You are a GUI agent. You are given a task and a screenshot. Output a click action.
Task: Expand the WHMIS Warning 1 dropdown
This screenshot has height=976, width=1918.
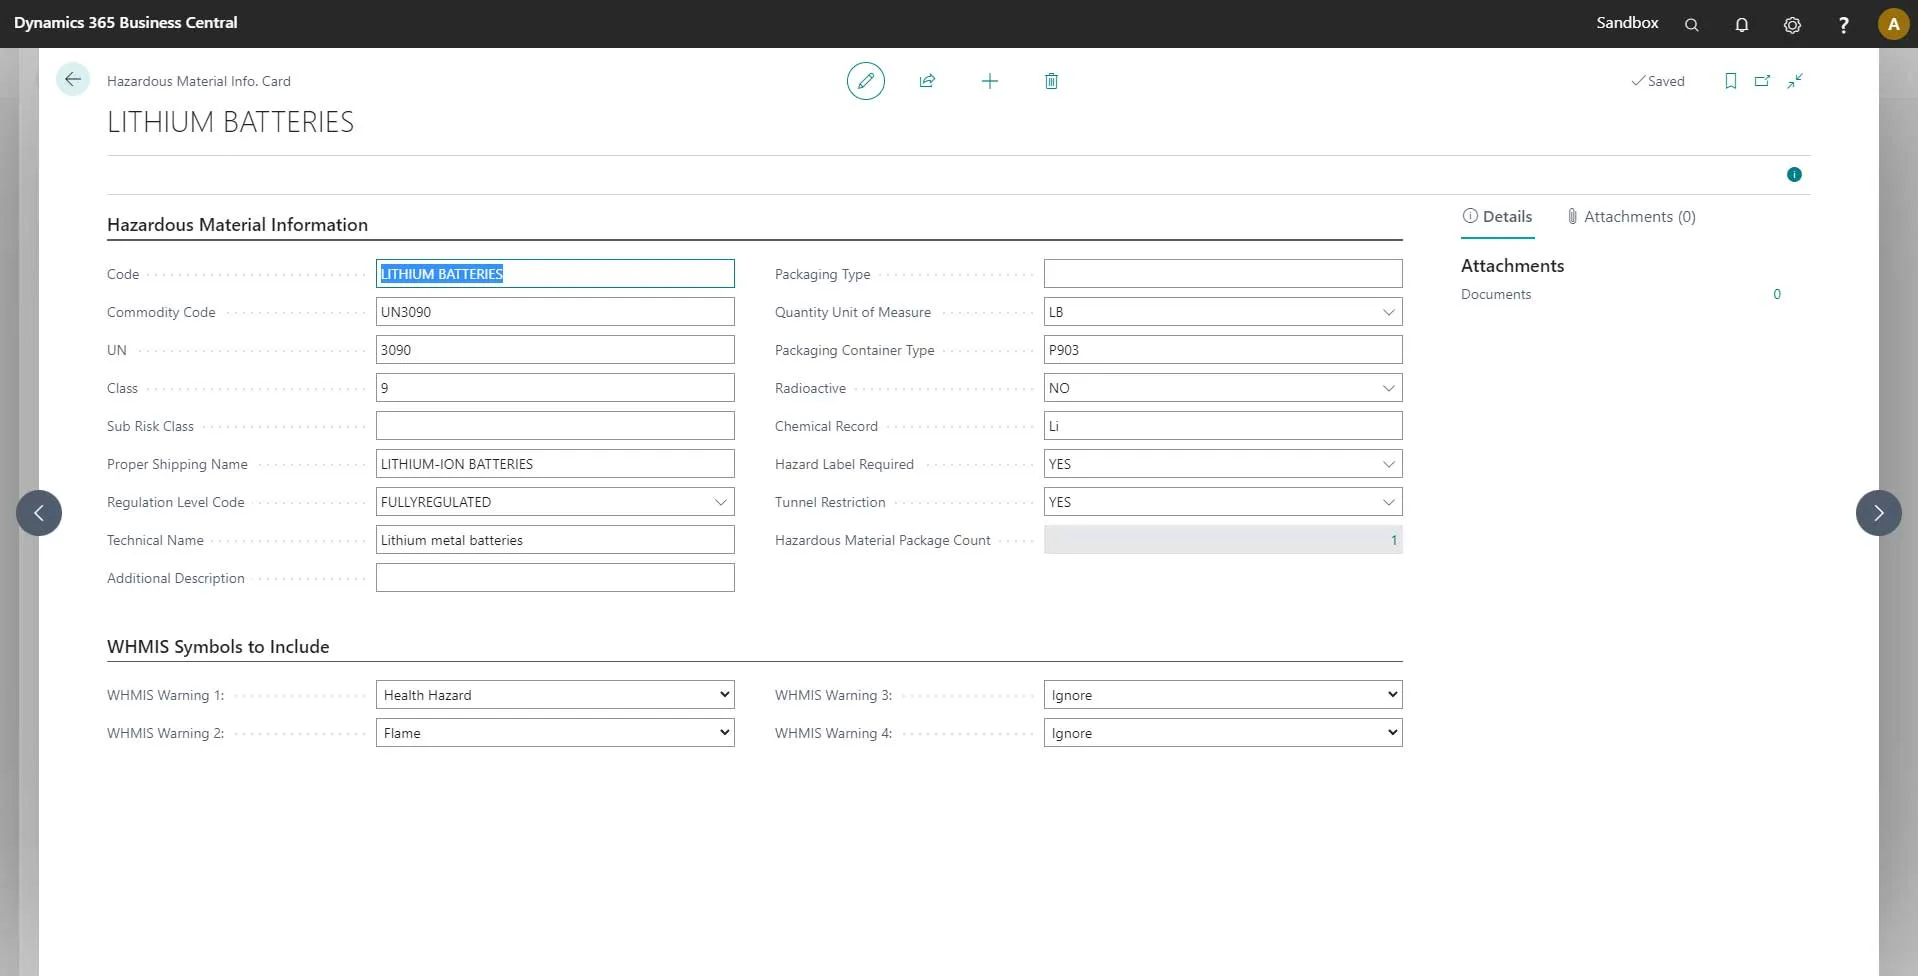tap(724, 695)
